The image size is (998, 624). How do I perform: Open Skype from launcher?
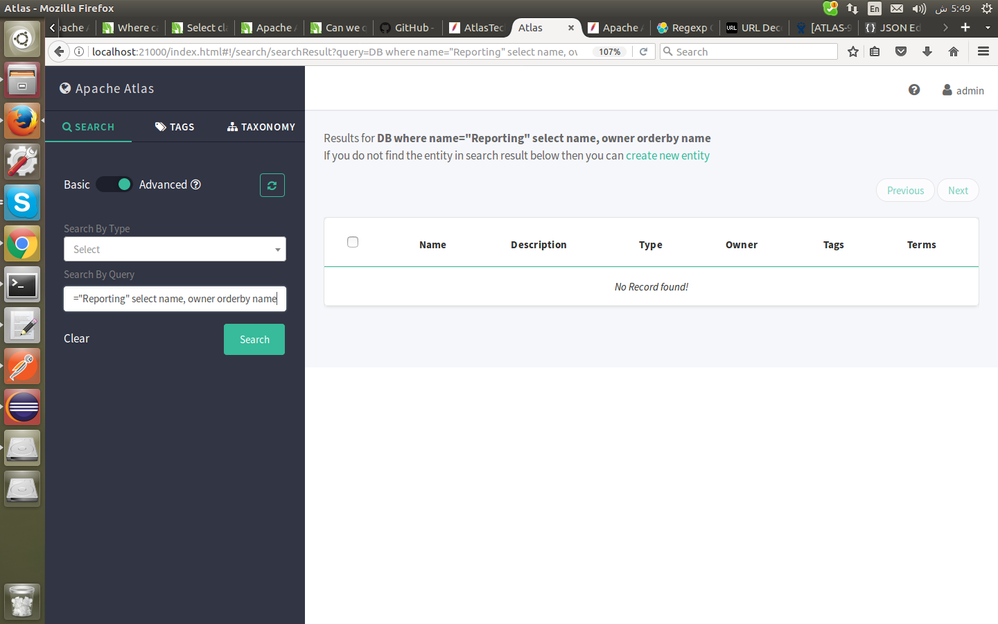click(22, 202)
